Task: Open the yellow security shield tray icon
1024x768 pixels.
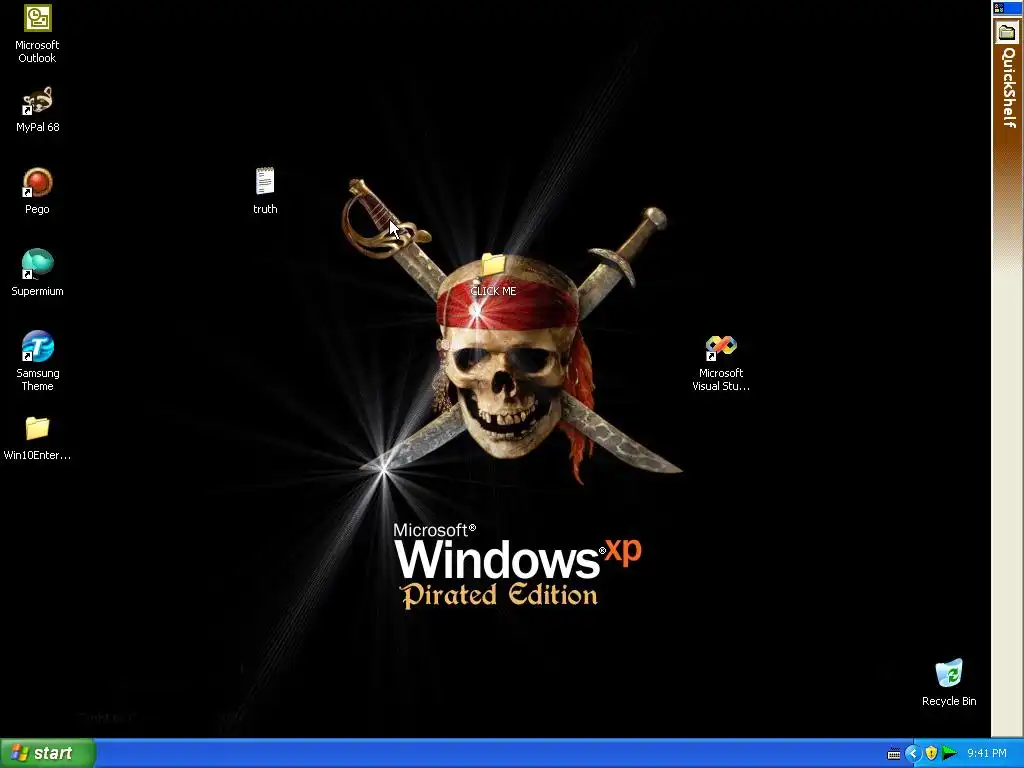Action: [931, 753]
